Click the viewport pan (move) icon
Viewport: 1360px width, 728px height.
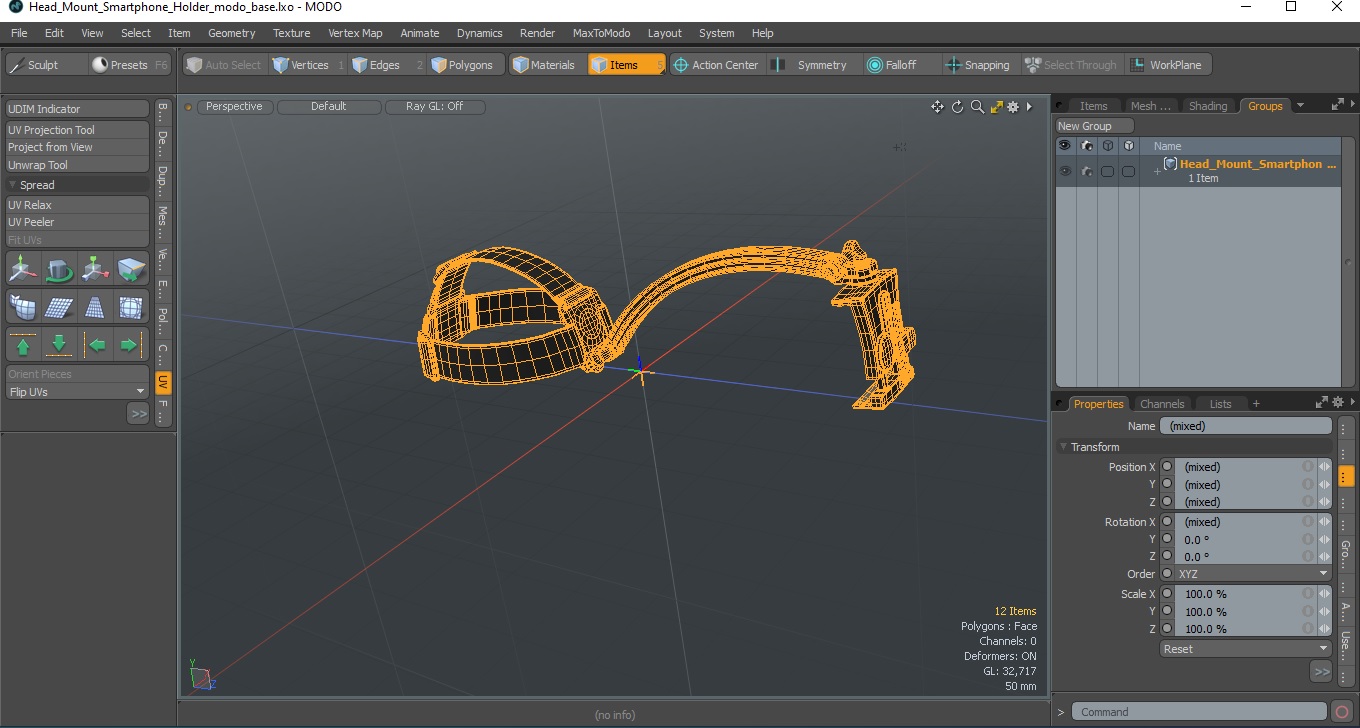tap(937, 107)
